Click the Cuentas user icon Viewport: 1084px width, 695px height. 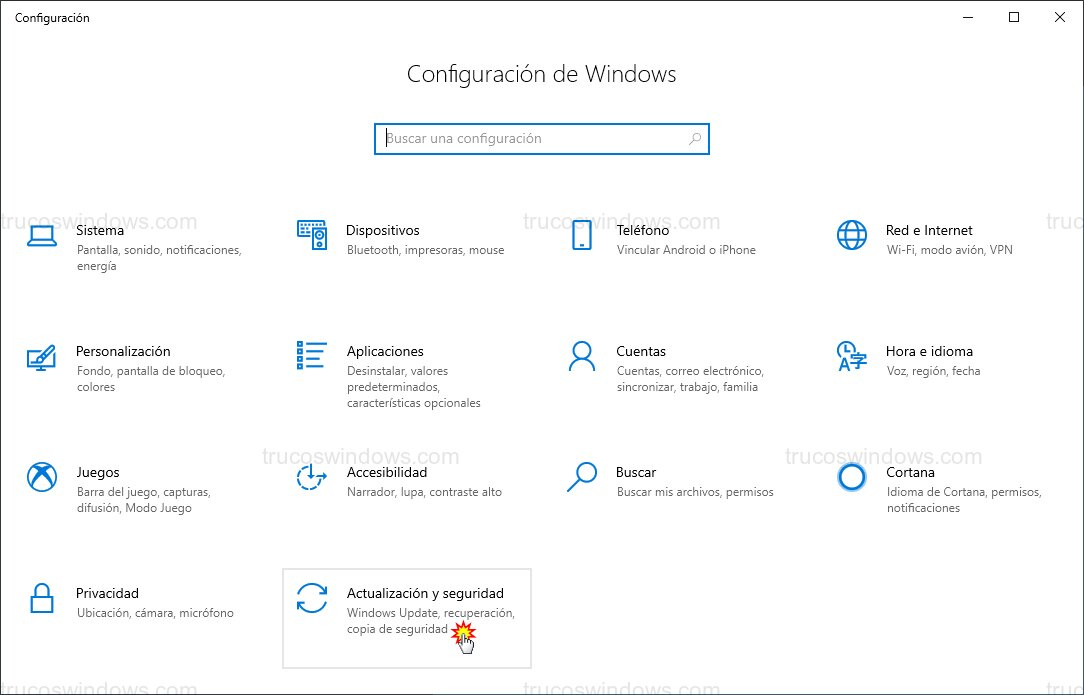tap(582, 357)
